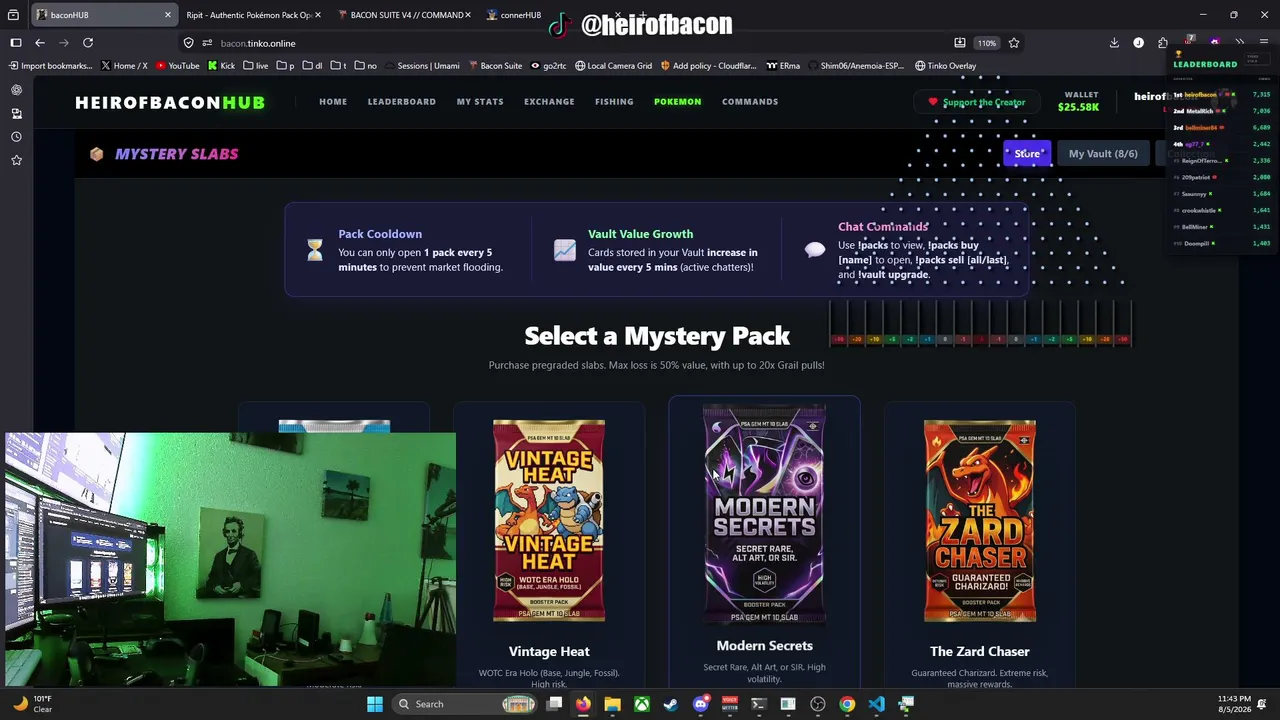Switch to the Ripit Authentic Pokémon tab
Image resolution: width=1280 pixels, height=720 pixels.
tap(249, 15)
